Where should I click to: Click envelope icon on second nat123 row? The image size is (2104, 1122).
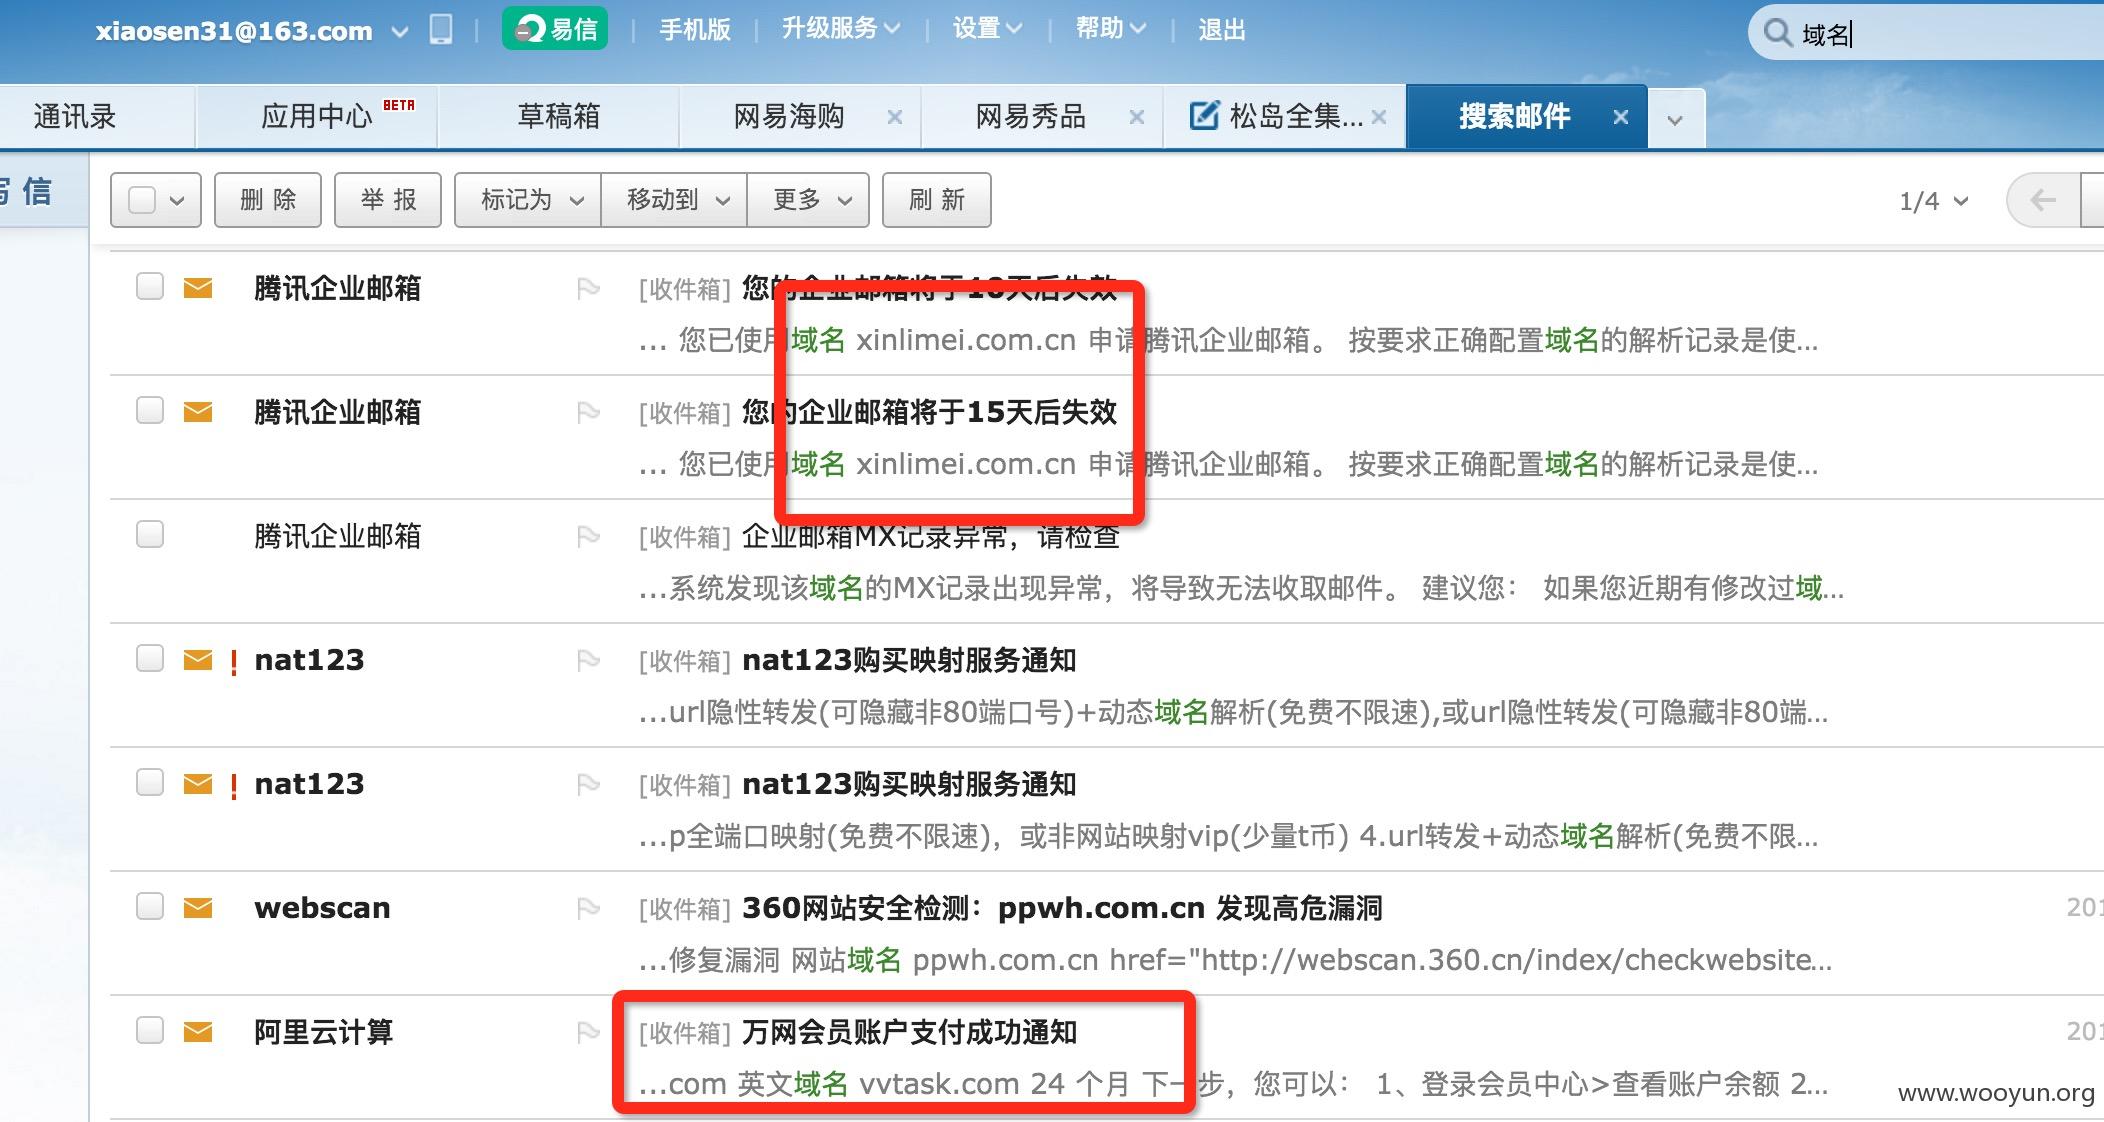pos(198,784)
